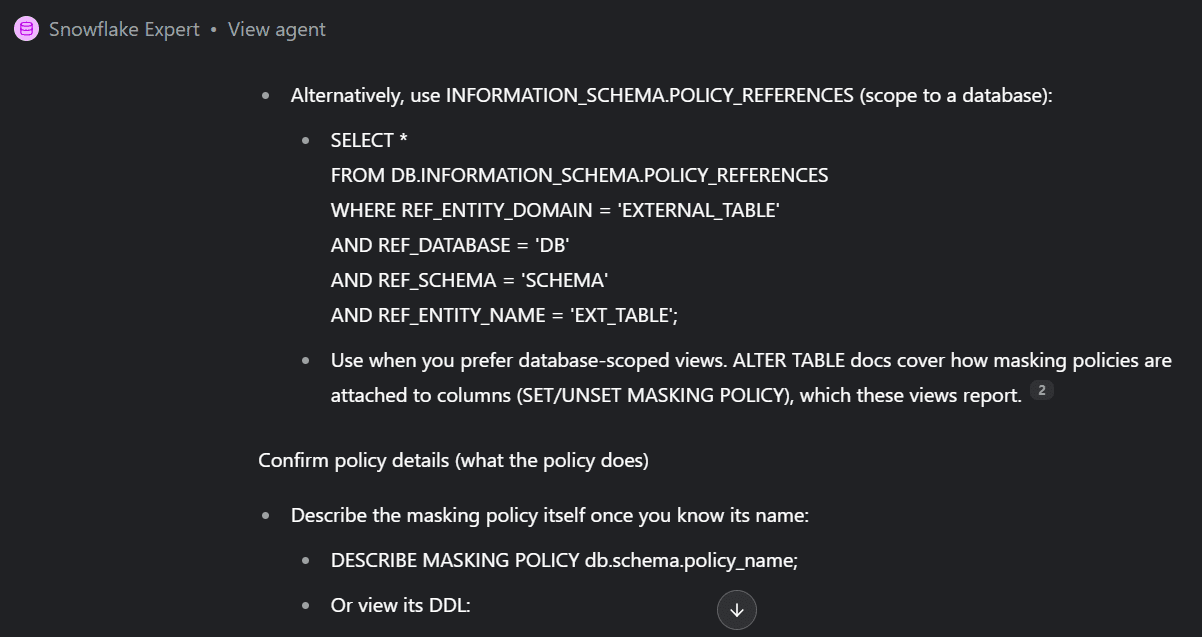Click the DESCRIBE MASKING POLICY command text
The image size is (1202, 637).
pos(564,560)
